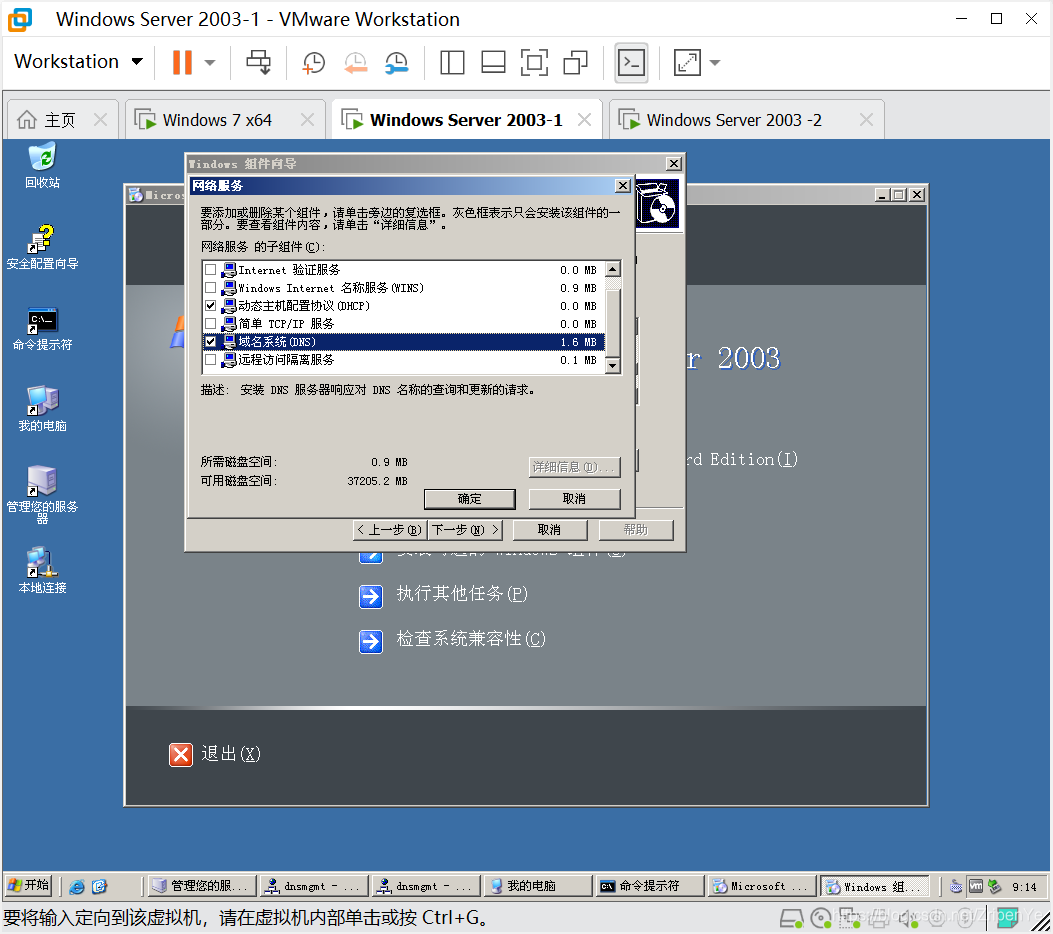Check the 远程访问隔离服务 checkbox
Image resolution: width=1053 pixels, height=934 pixels.
210,360
